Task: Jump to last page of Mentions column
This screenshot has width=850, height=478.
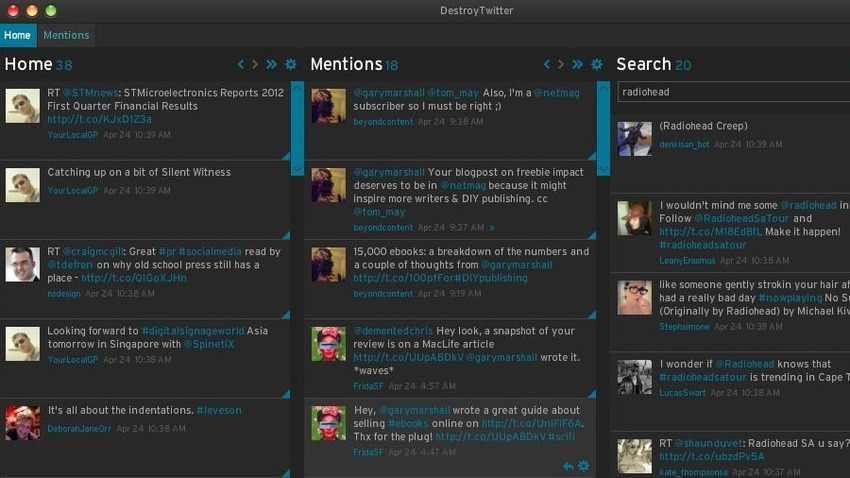Action: (x=578, y=64)
